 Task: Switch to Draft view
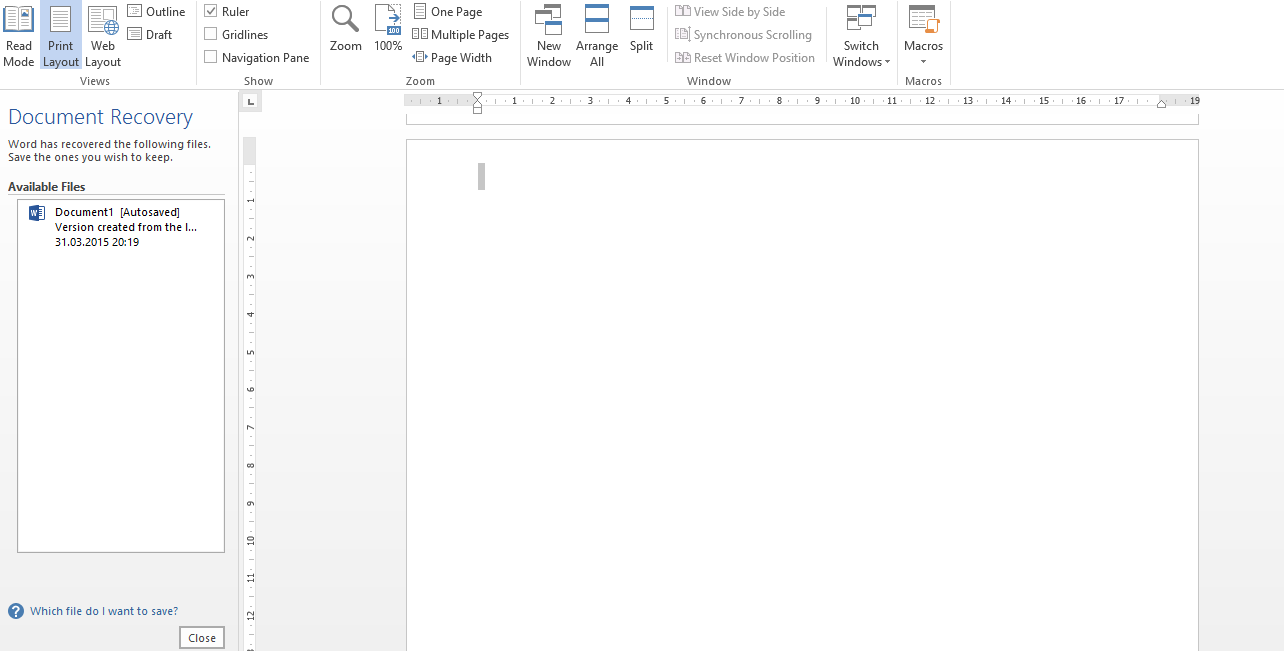[150, 34]
